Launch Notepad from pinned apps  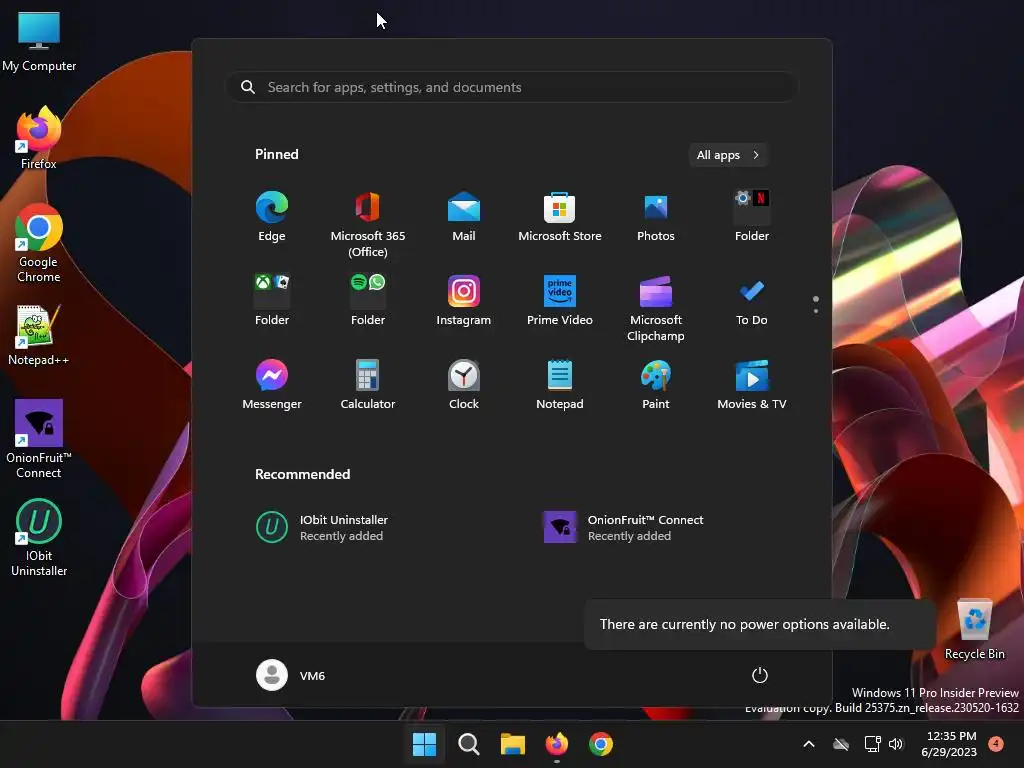pos(560,385)
